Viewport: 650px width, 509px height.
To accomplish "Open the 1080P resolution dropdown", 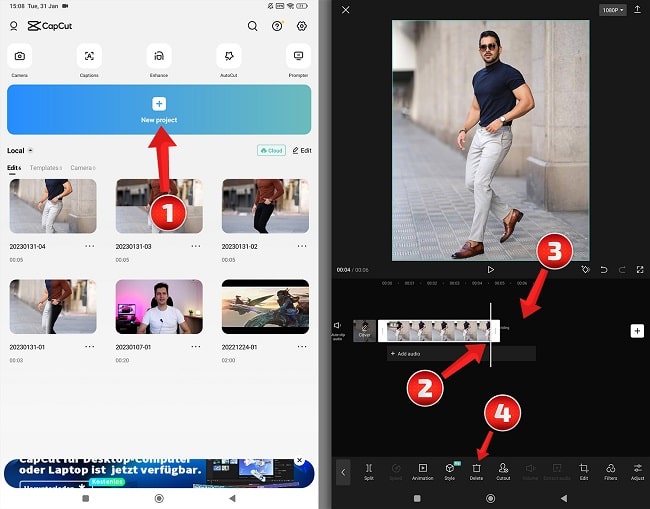I will coord(612,10).
